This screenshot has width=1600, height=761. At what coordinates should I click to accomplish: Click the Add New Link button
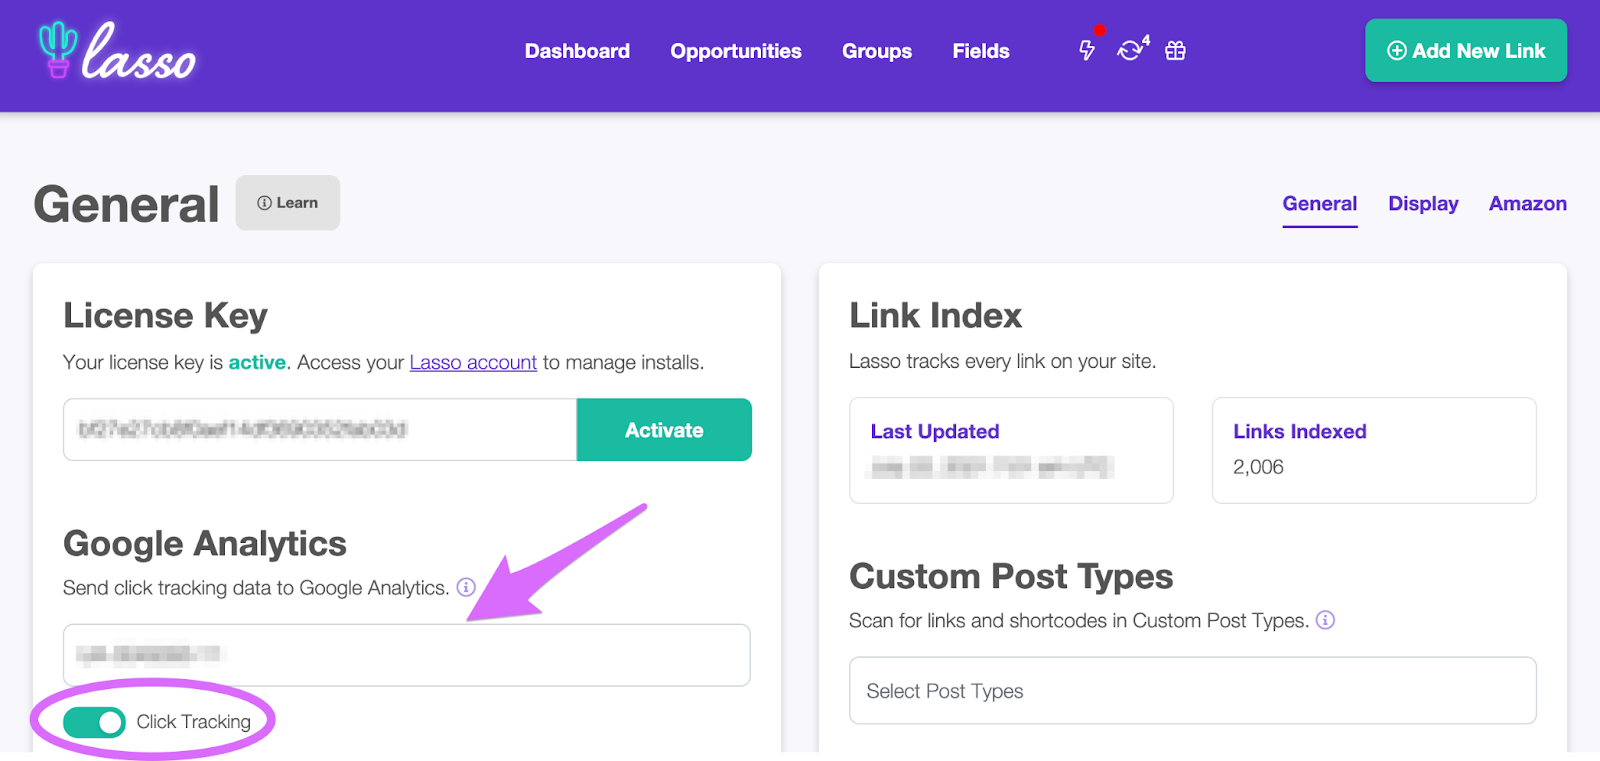tap(1466, 51)
